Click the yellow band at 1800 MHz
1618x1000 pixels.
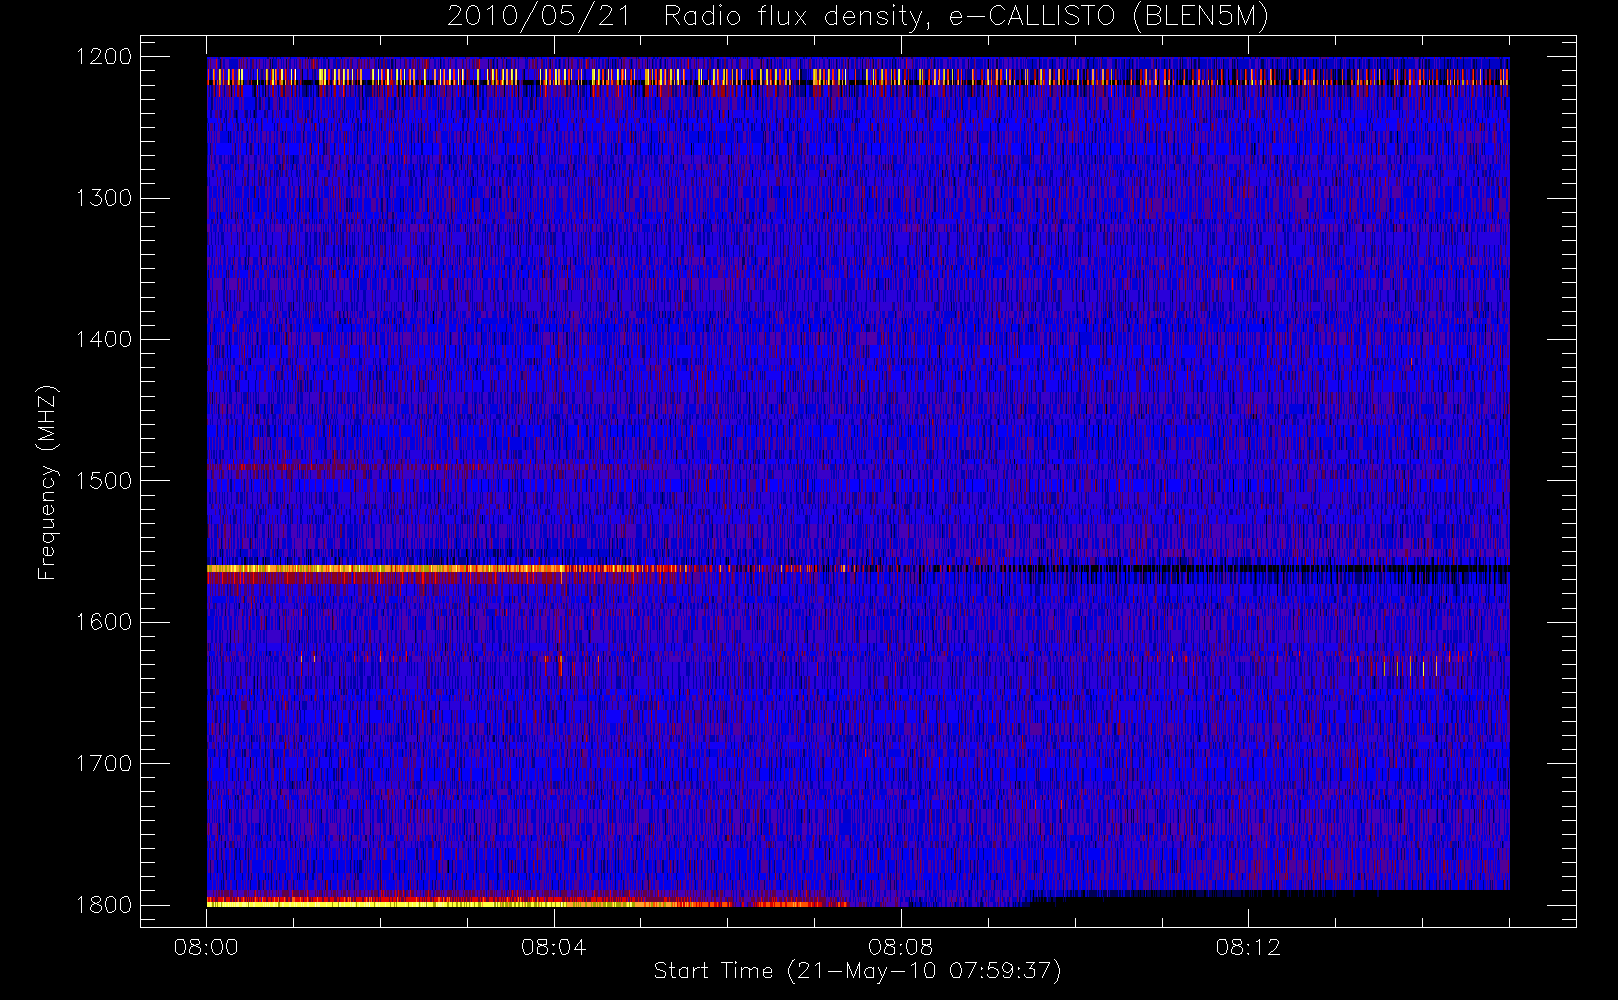527,903
